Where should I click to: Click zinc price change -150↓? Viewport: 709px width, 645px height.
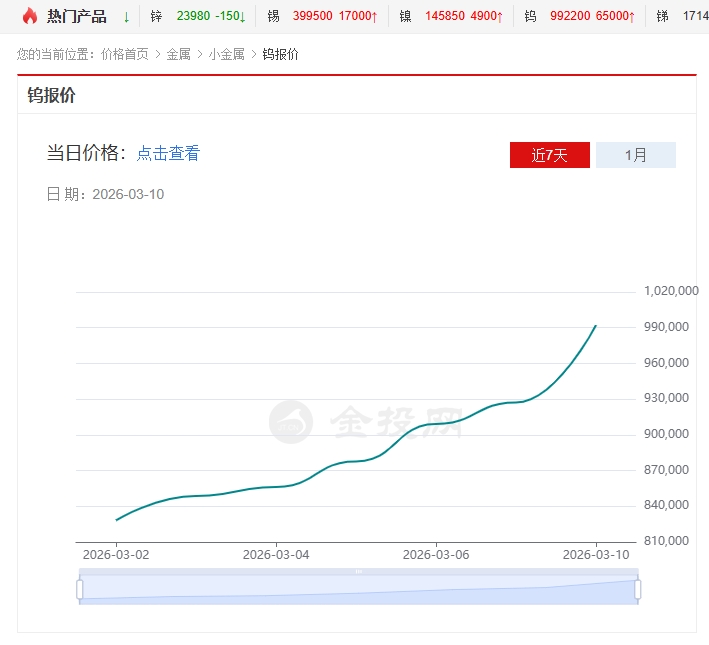pyautogui.click(x=230, y=16)
